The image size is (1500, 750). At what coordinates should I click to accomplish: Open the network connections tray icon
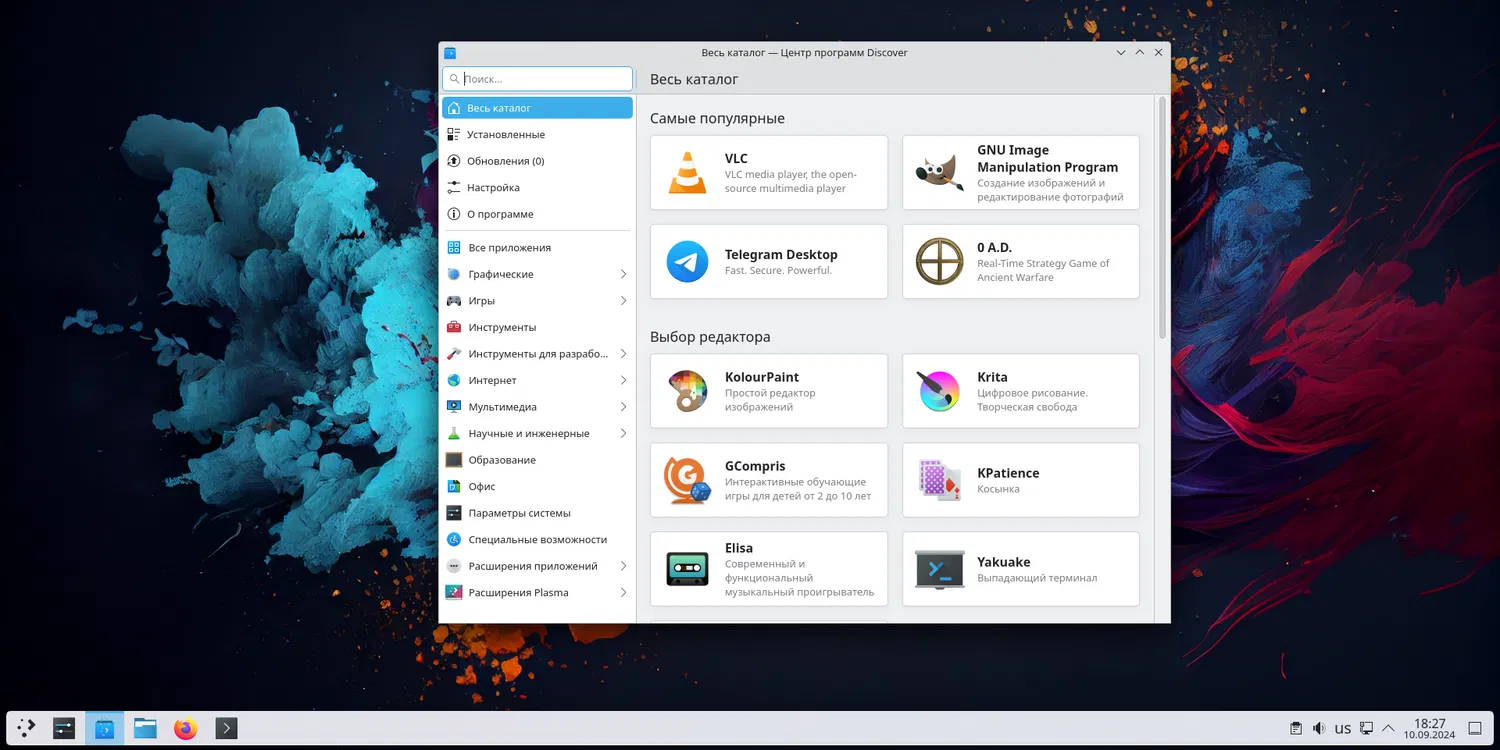tap(1366, 728)
